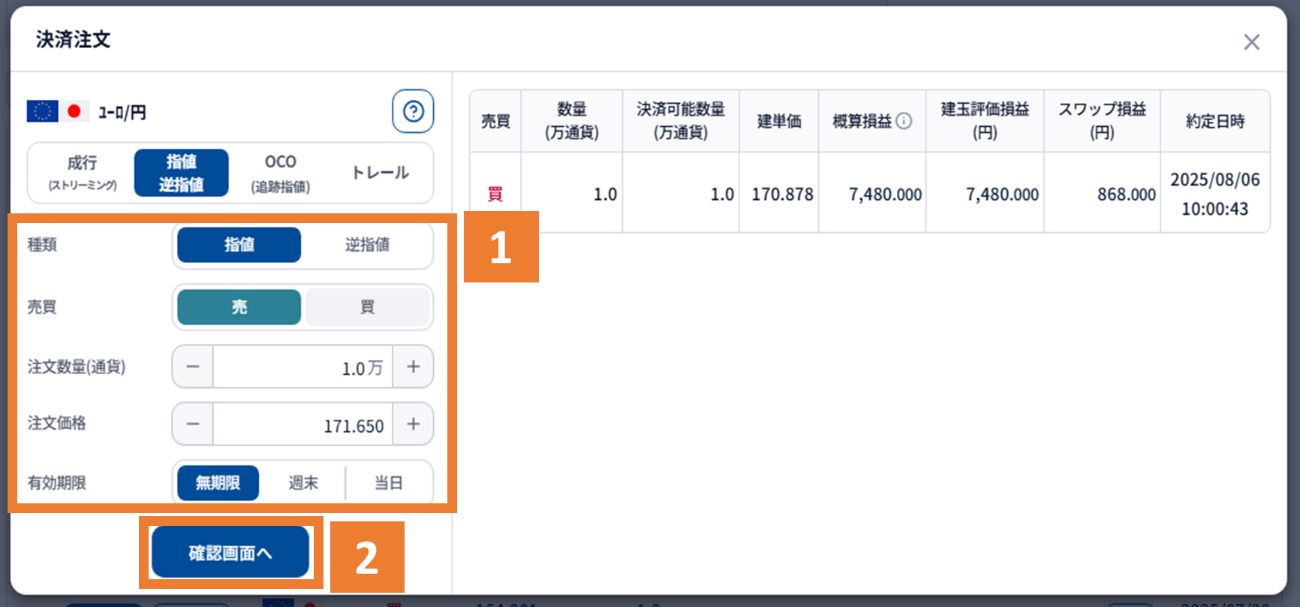This screenshot has width=1300, height=607.
Task: Set 有効期限 to 当日
Action: point(388,483)
